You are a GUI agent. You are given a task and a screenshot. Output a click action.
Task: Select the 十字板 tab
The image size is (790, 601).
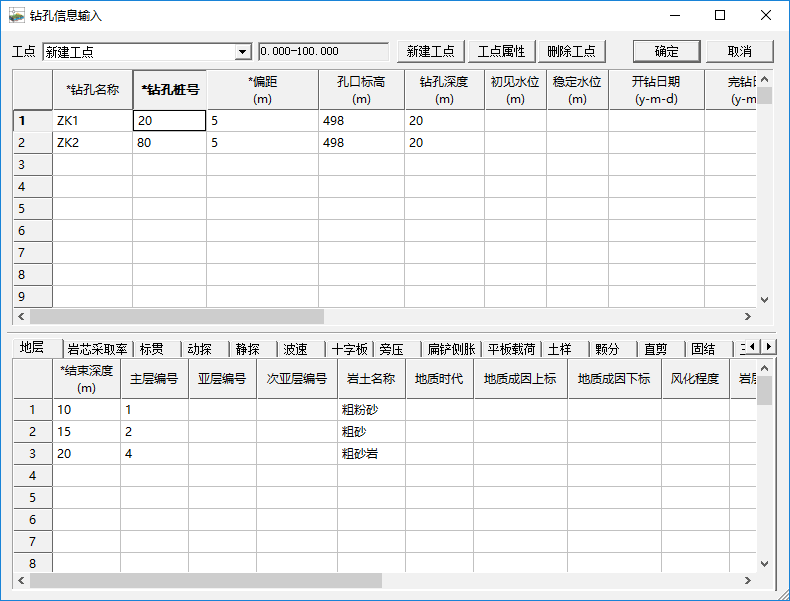pyautogui.click(x=349, y=349)
